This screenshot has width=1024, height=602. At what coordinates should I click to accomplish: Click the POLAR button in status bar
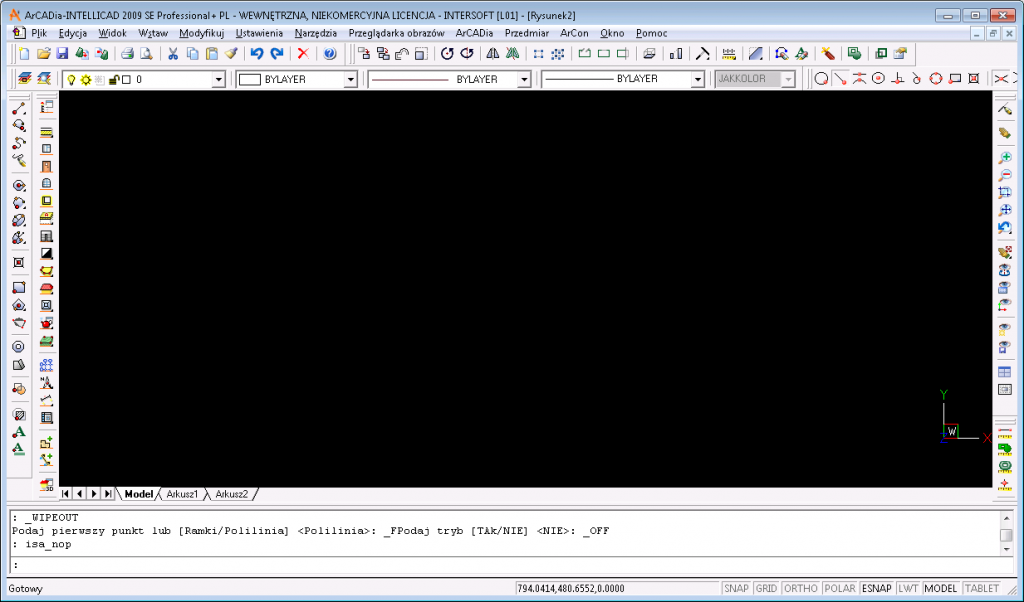[x=838, y=589]
